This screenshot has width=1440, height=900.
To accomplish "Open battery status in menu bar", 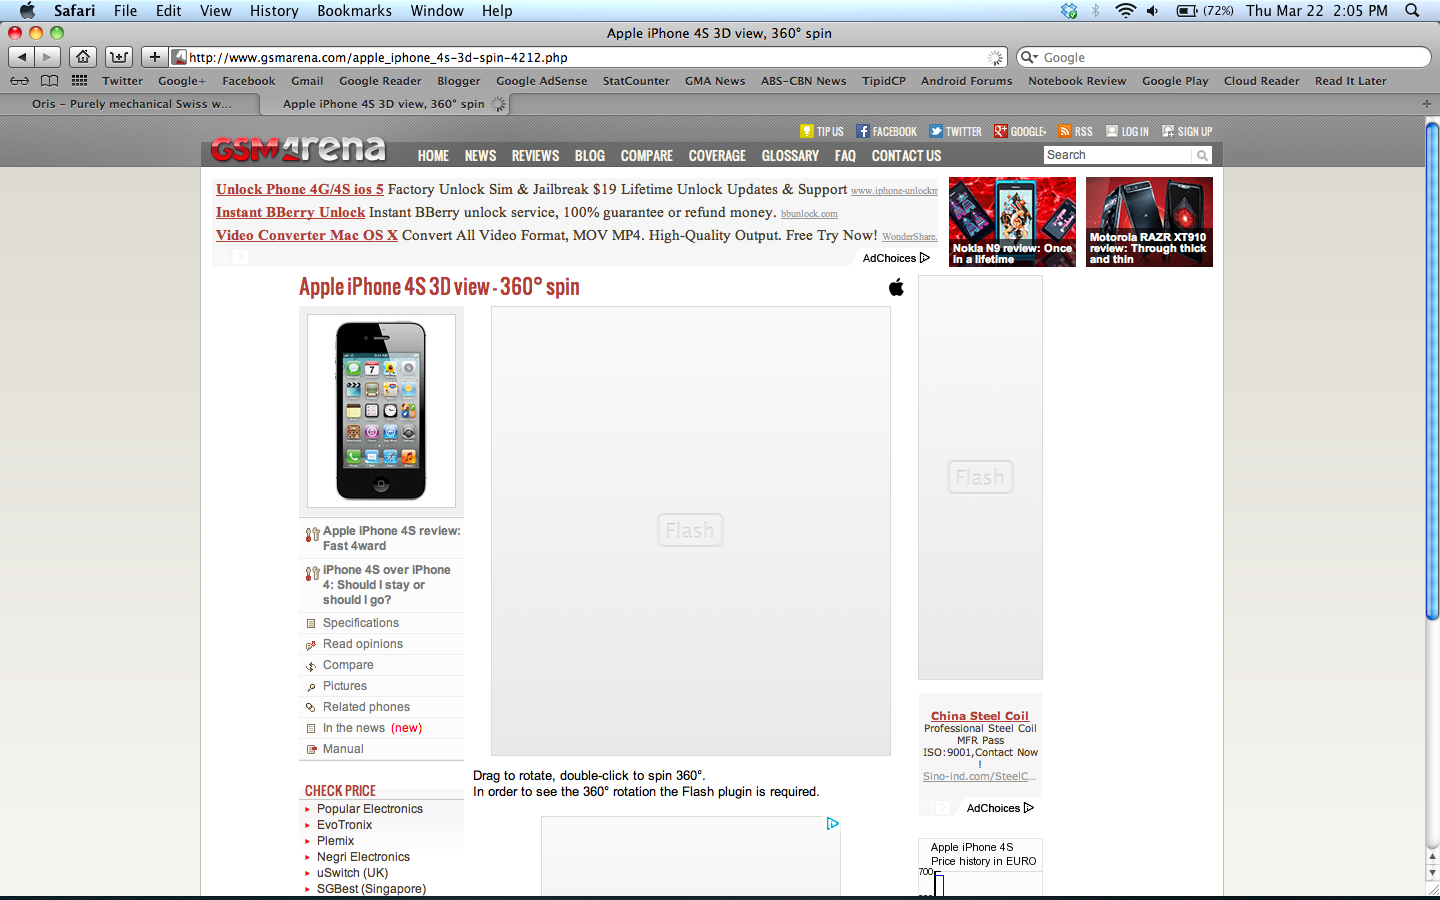I will (x=1204, y=11).
